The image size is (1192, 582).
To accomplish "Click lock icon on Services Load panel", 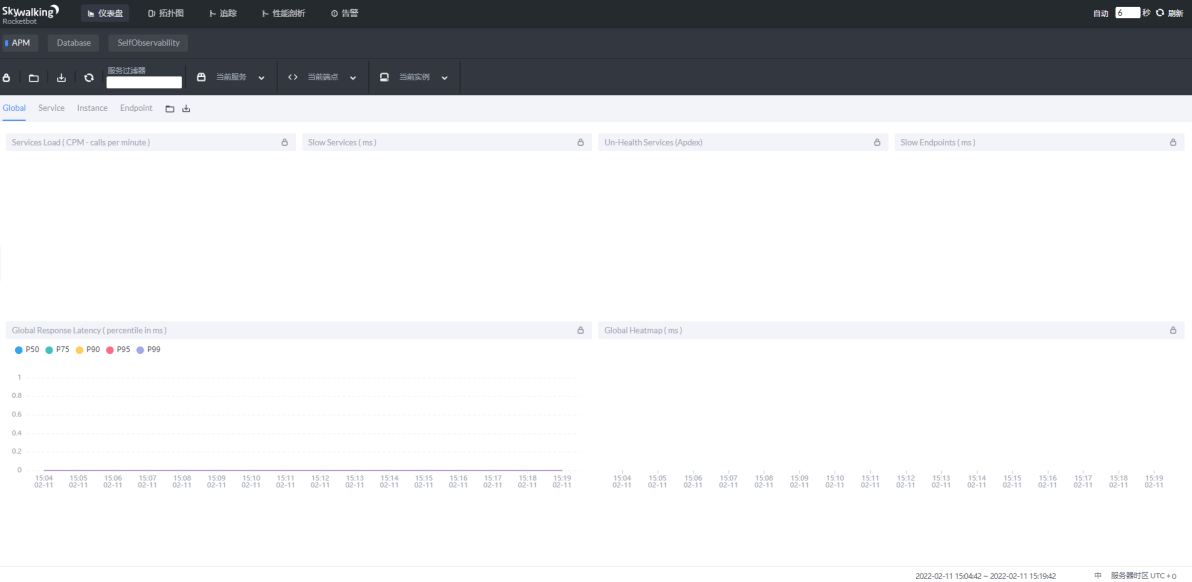I will click(285, 142).
